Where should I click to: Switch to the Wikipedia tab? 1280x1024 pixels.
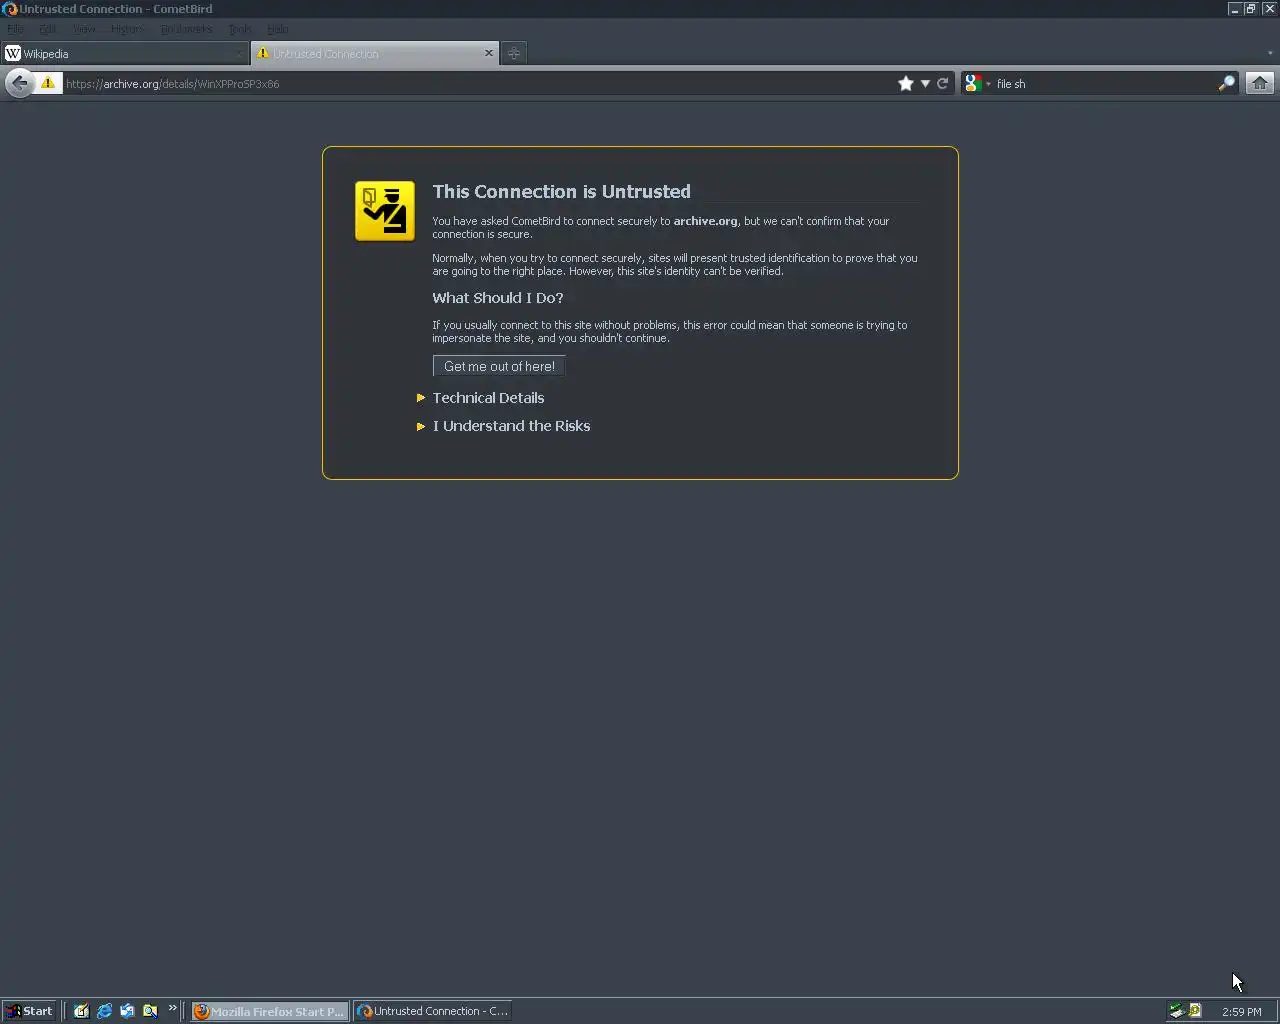tap(125, 54)
